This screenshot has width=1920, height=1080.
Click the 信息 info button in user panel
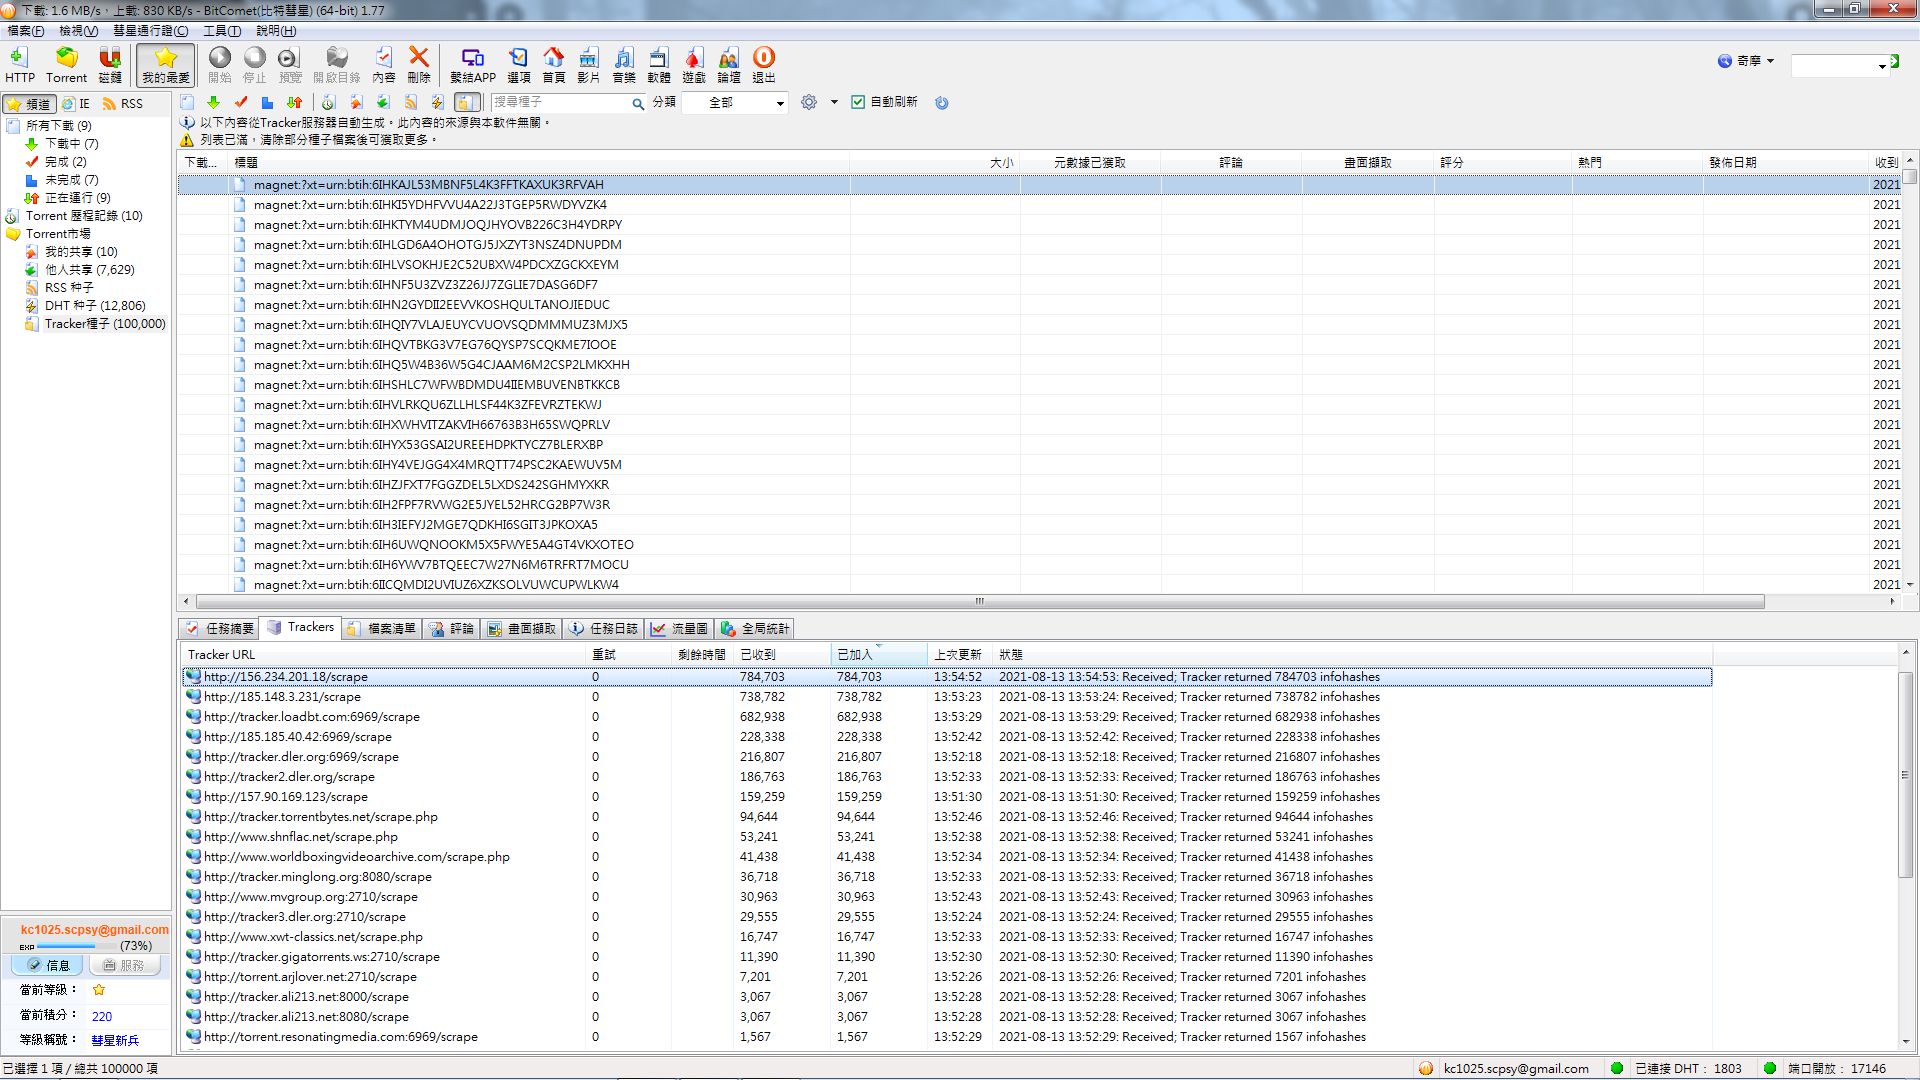tap(49, 966)
